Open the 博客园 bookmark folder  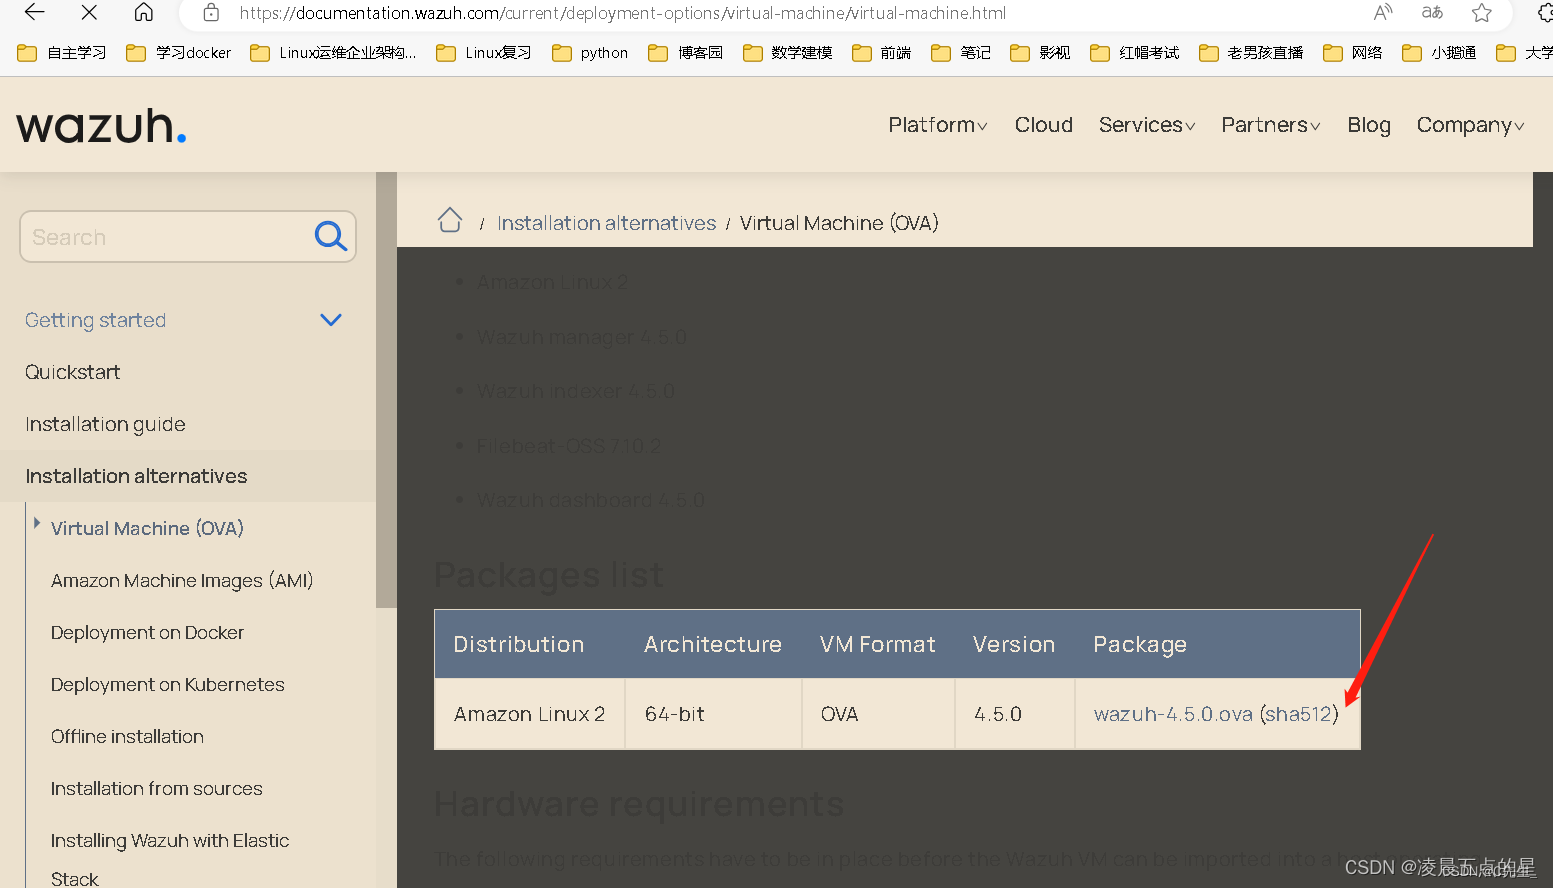click(x=686, y=53)
